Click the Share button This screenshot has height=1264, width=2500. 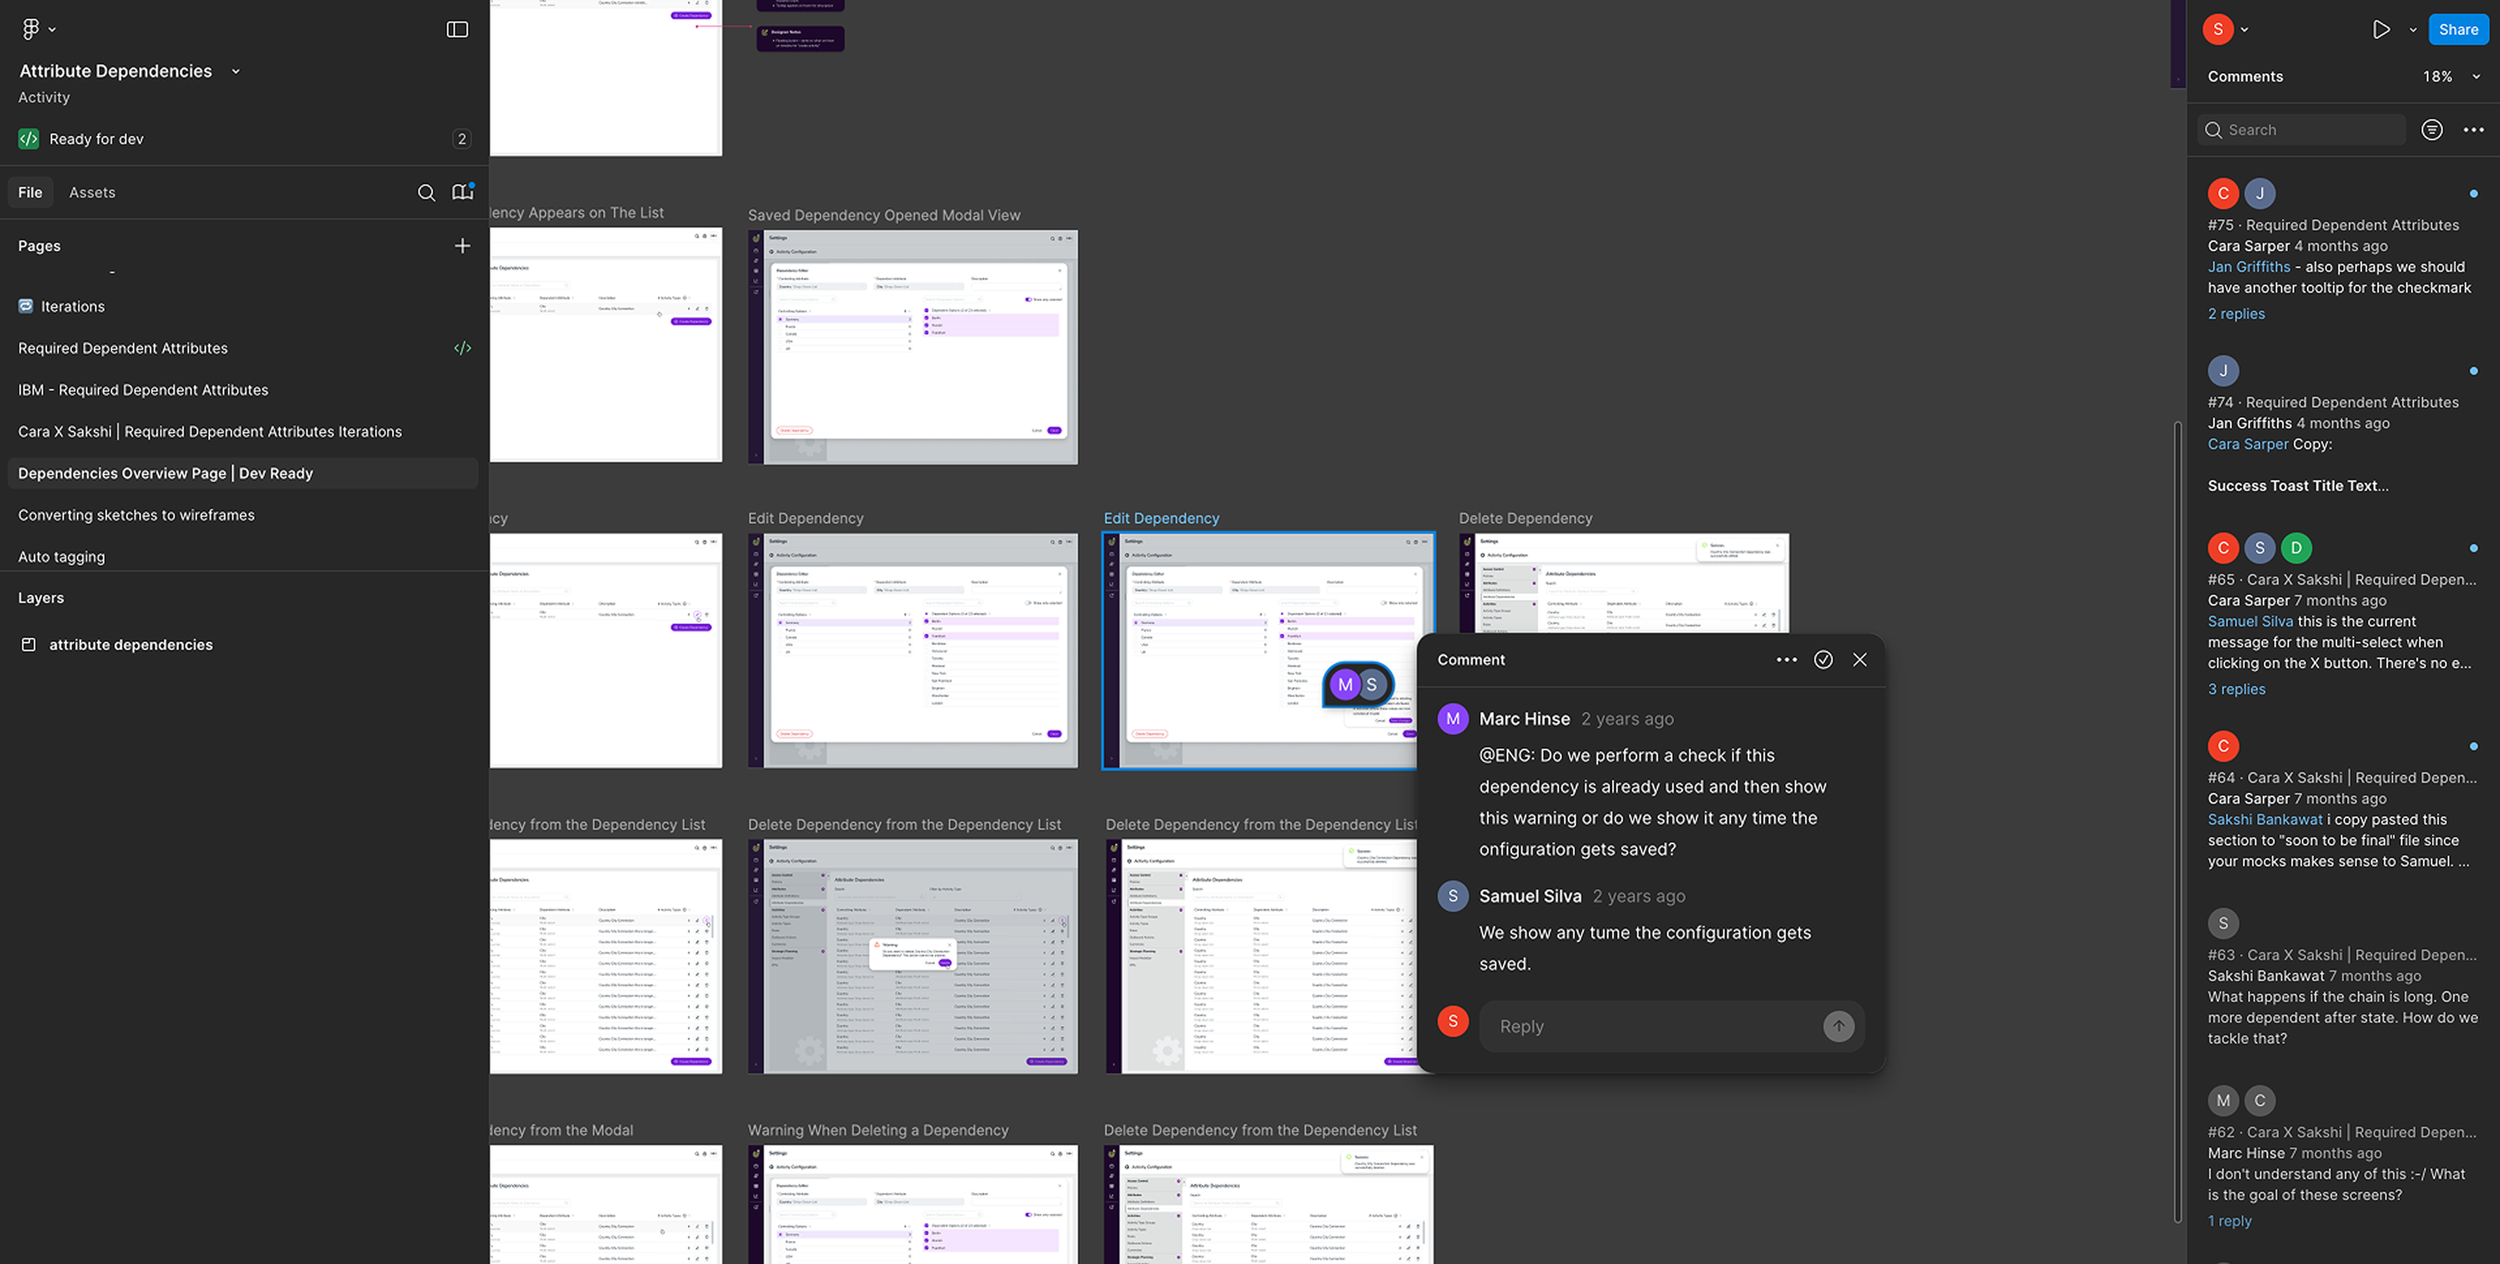[x=2458, y=29]
